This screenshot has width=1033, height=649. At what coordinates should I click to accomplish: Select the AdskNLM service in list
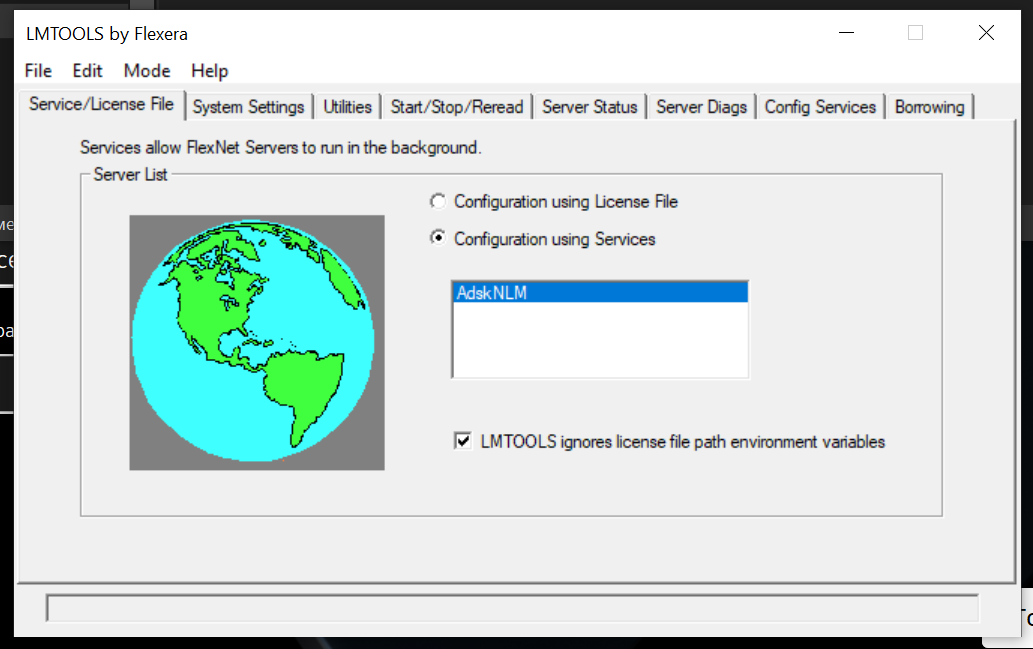click(x=600, y=293)
